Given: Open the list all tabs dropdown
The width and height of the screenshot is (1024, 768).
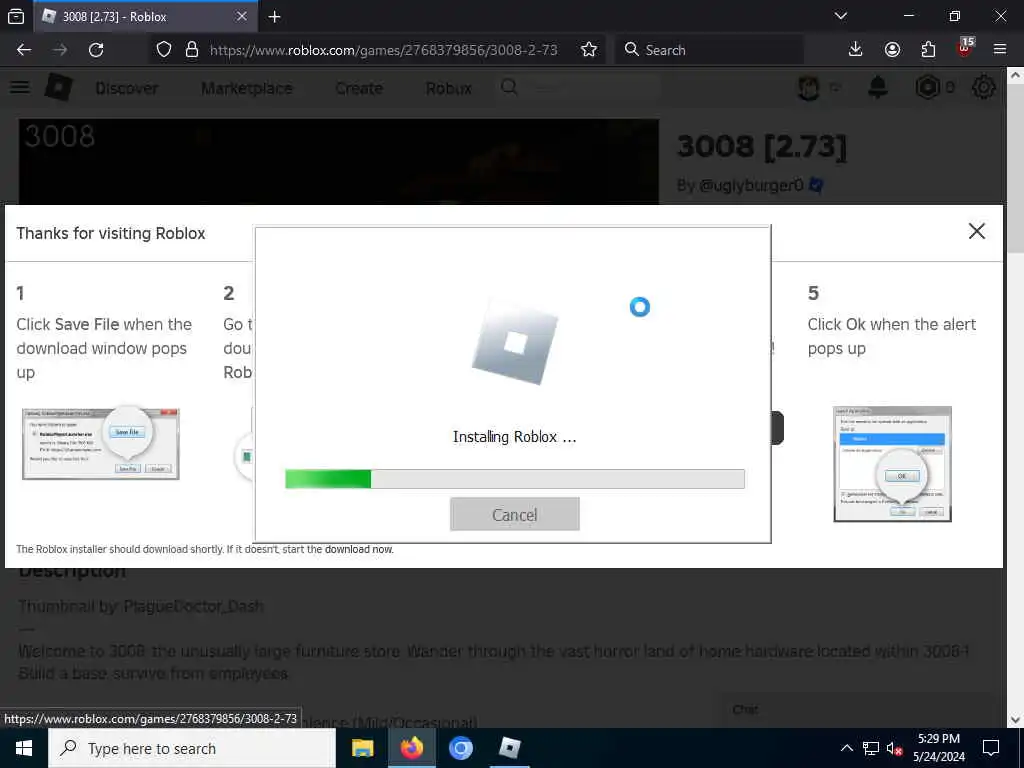Looking at the screenshot, I should (841, 16).
